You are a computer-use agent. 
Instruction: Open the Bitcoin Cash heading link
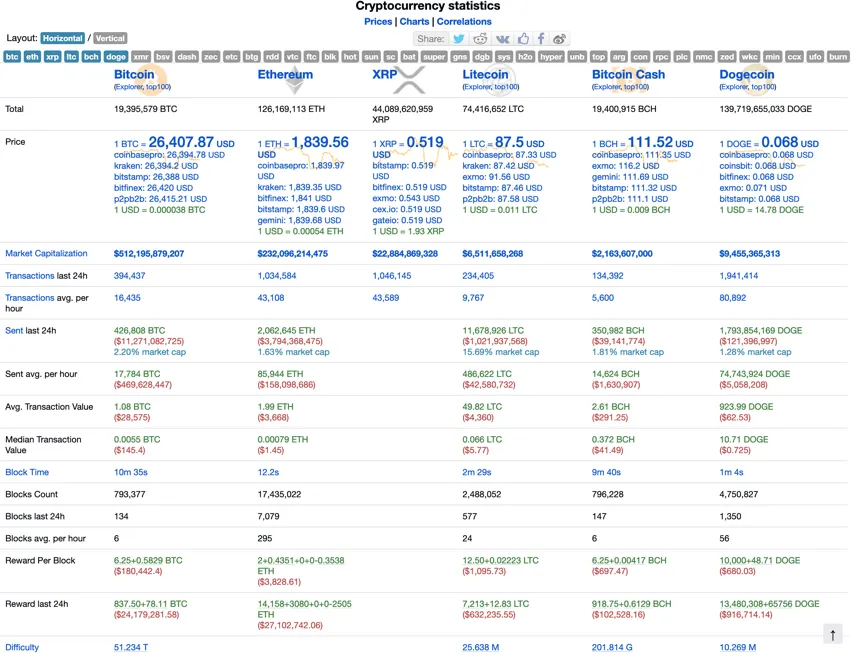click(628, 74)
